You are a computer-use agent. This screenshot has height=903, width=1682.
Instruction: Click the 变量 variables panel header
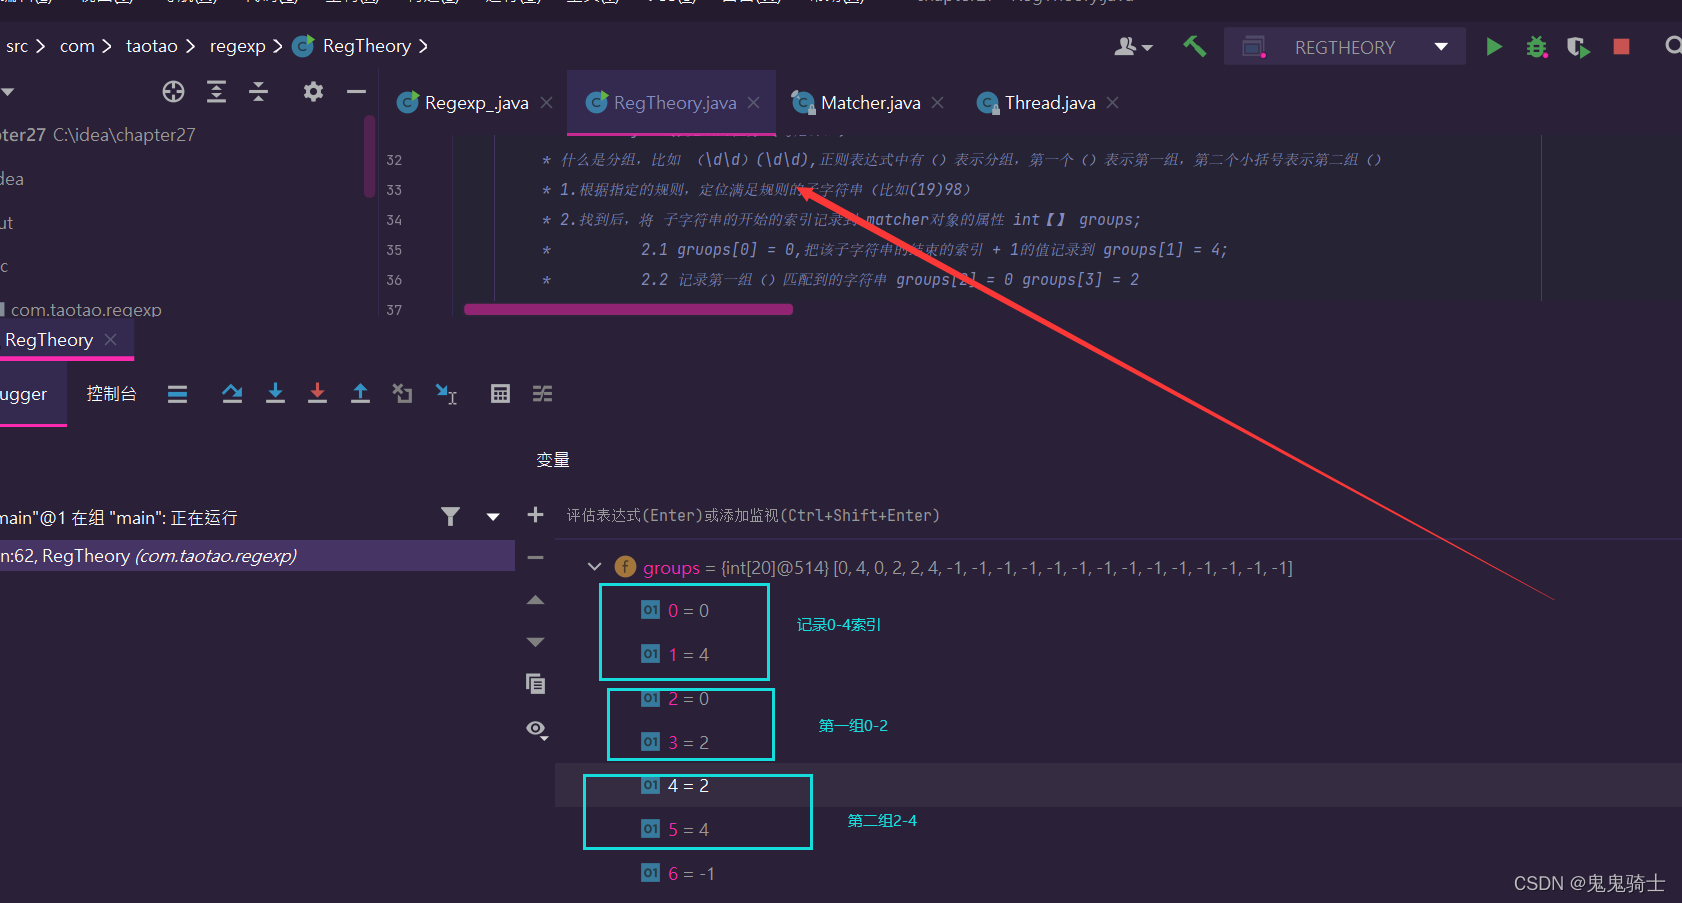[553, 460]
